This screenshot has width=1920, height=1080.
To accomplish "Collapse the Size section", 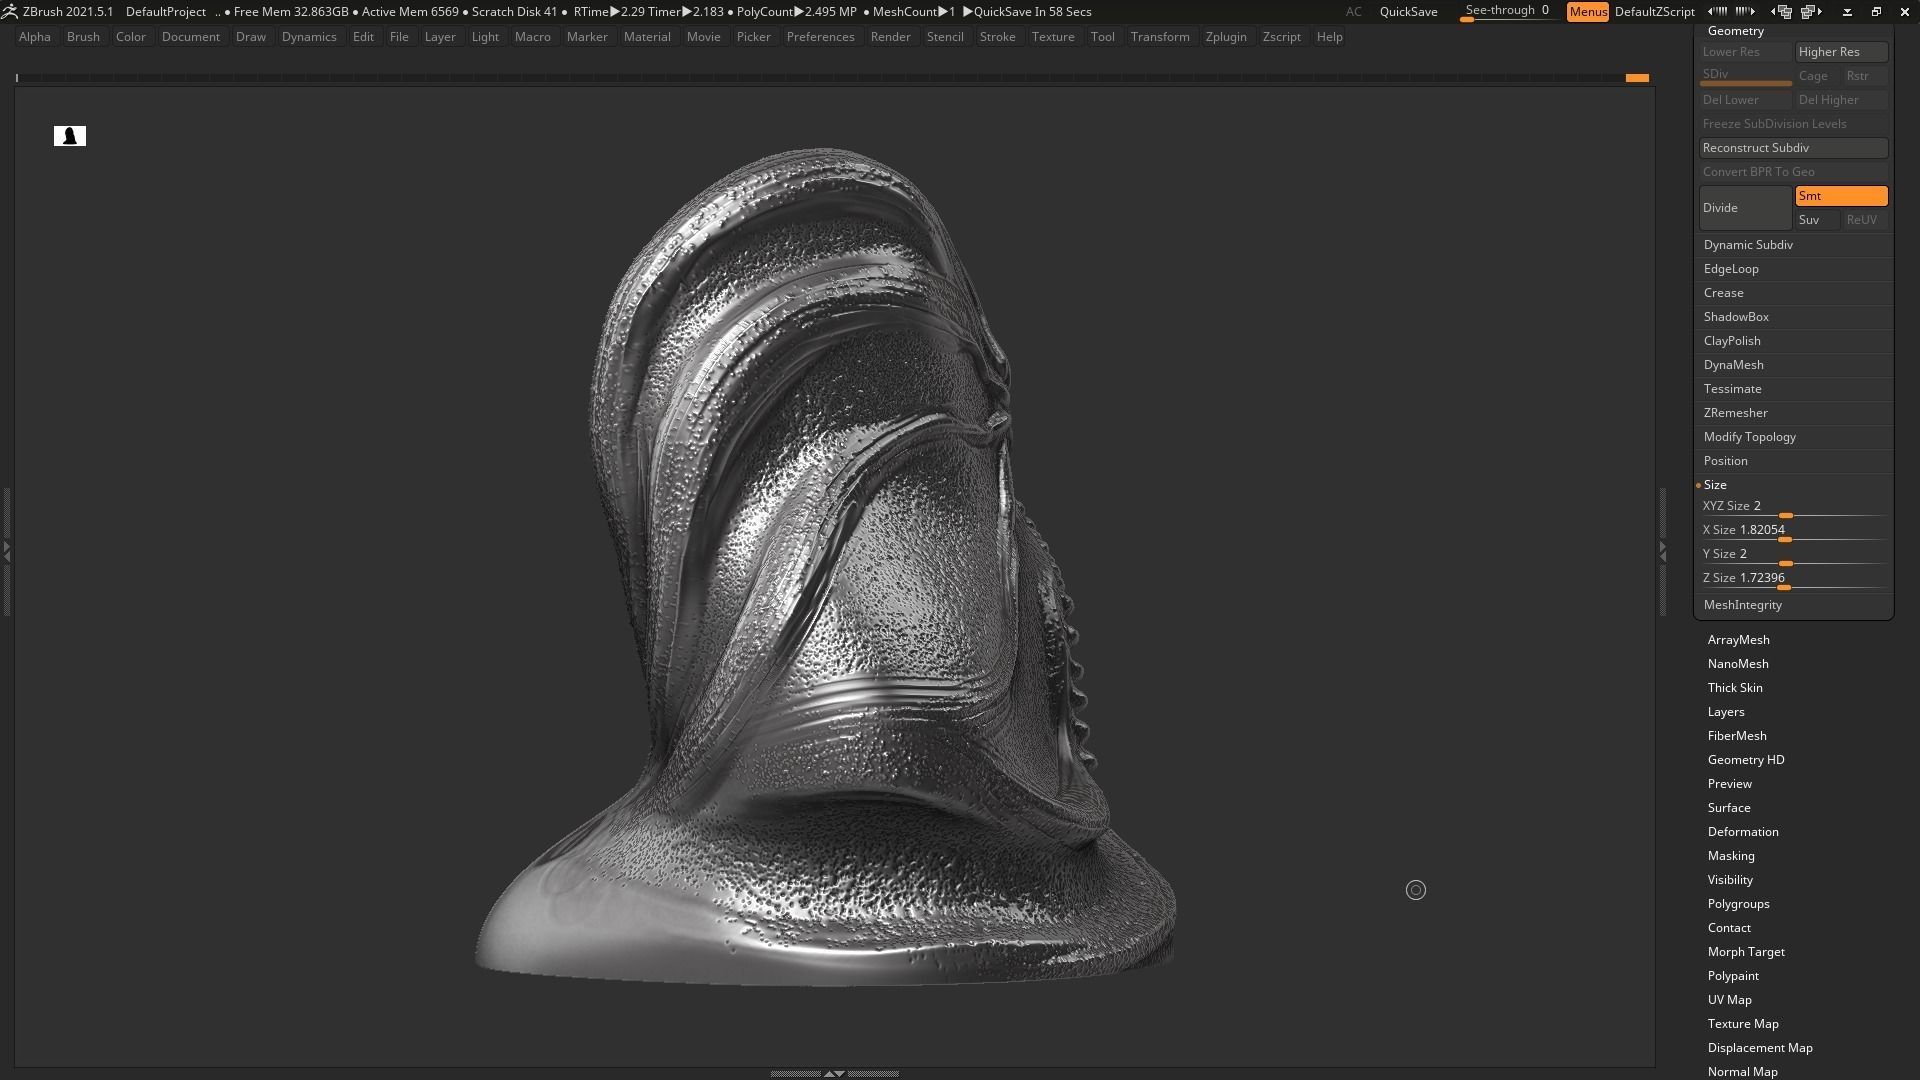I will (1714, 485).
